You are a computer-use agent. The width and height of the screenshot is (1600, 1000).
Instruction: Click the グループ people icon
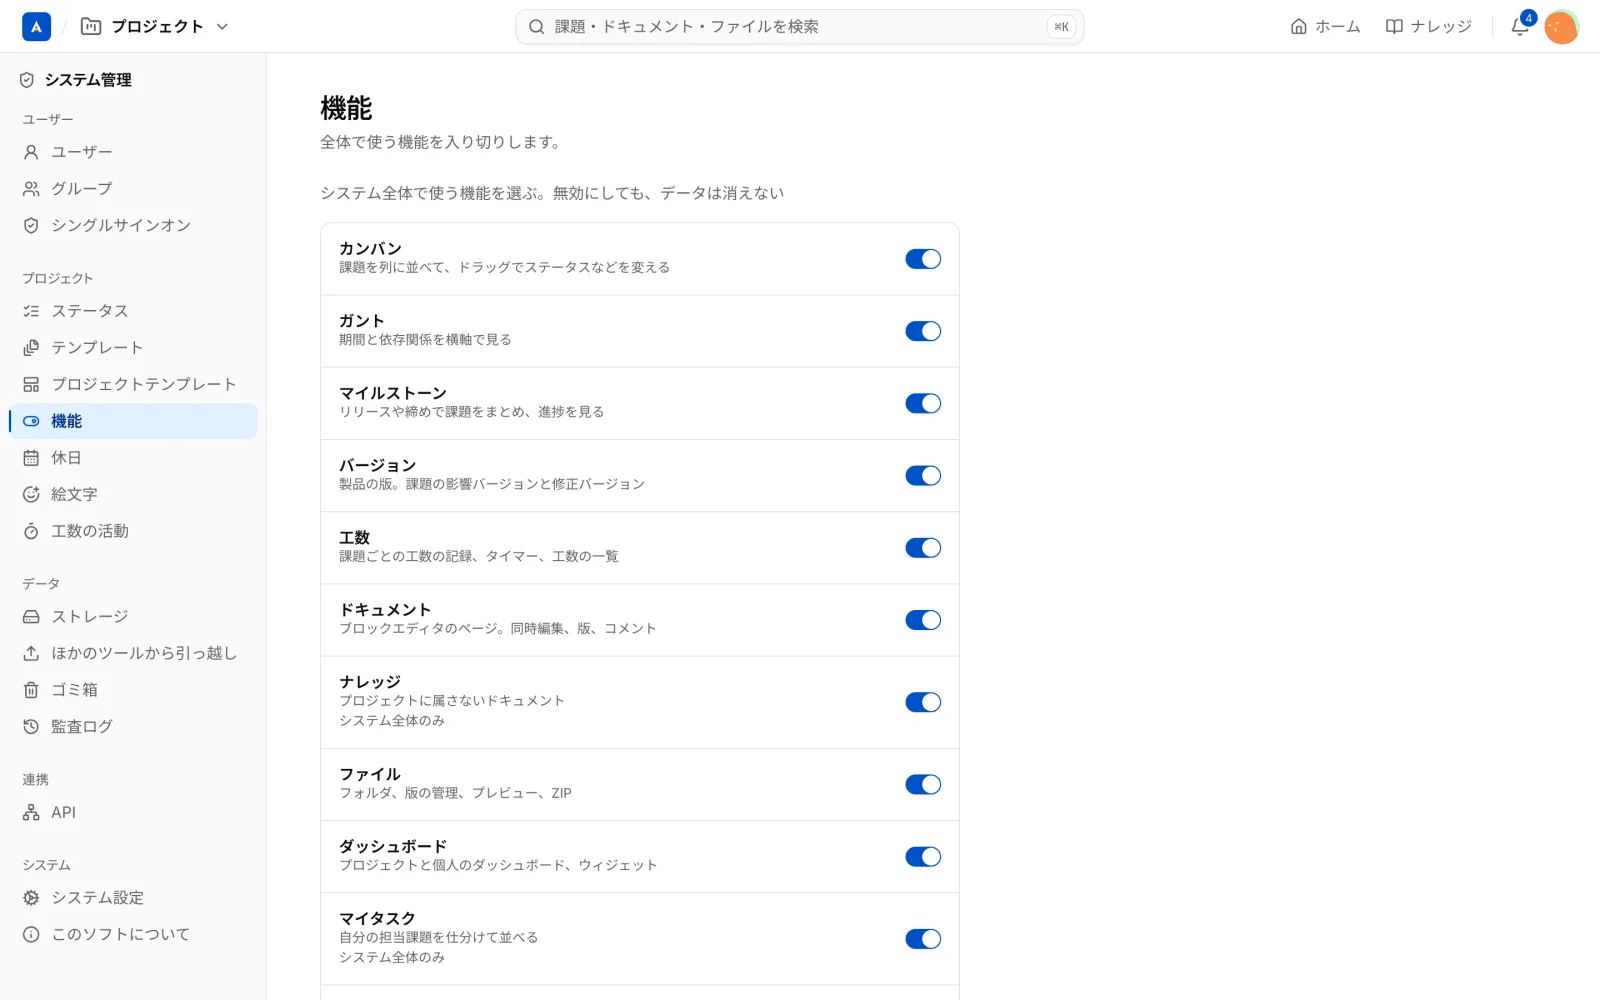pos(31,189)
